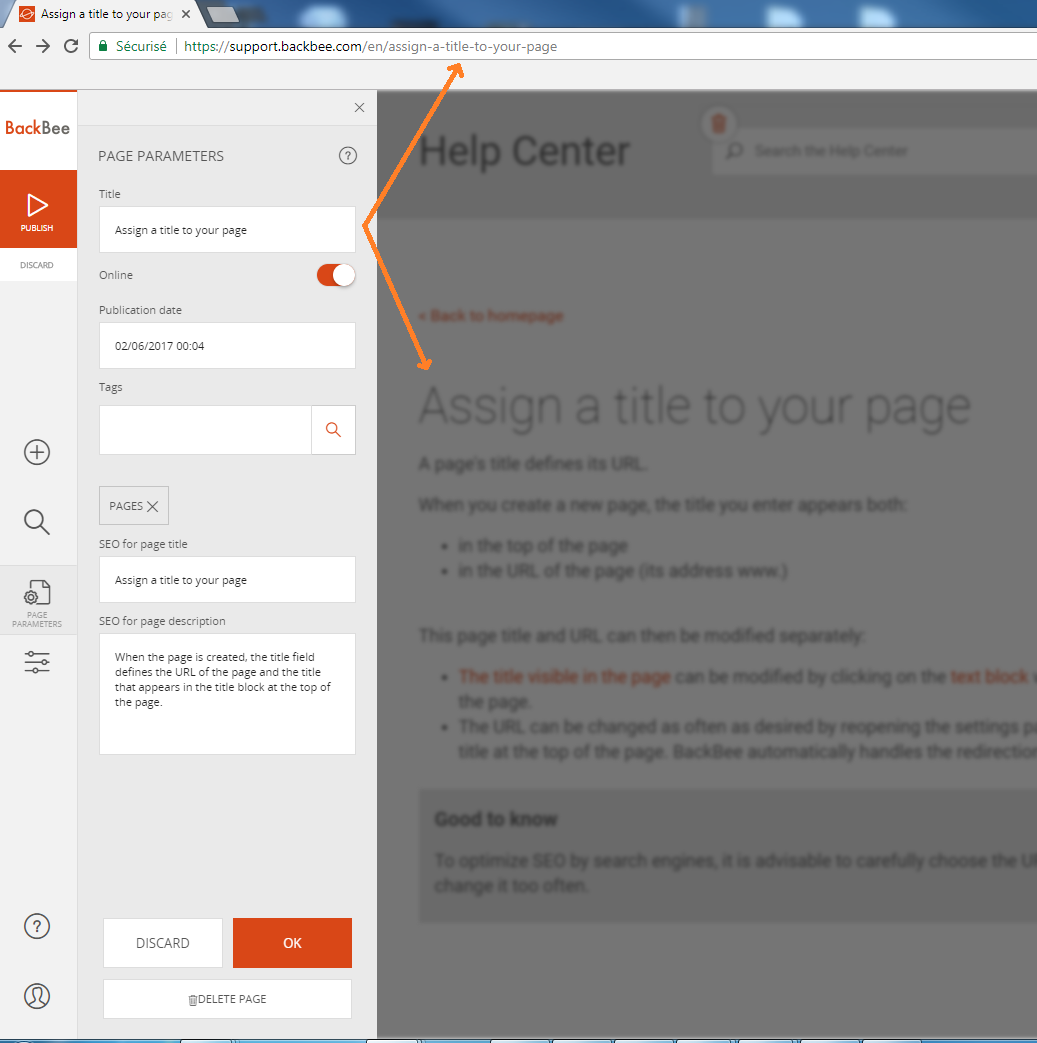The height and width of the screenshot is (1043, 1037).
Task: Follow the 'Back to homepage' link
Action: coord(491,315)
